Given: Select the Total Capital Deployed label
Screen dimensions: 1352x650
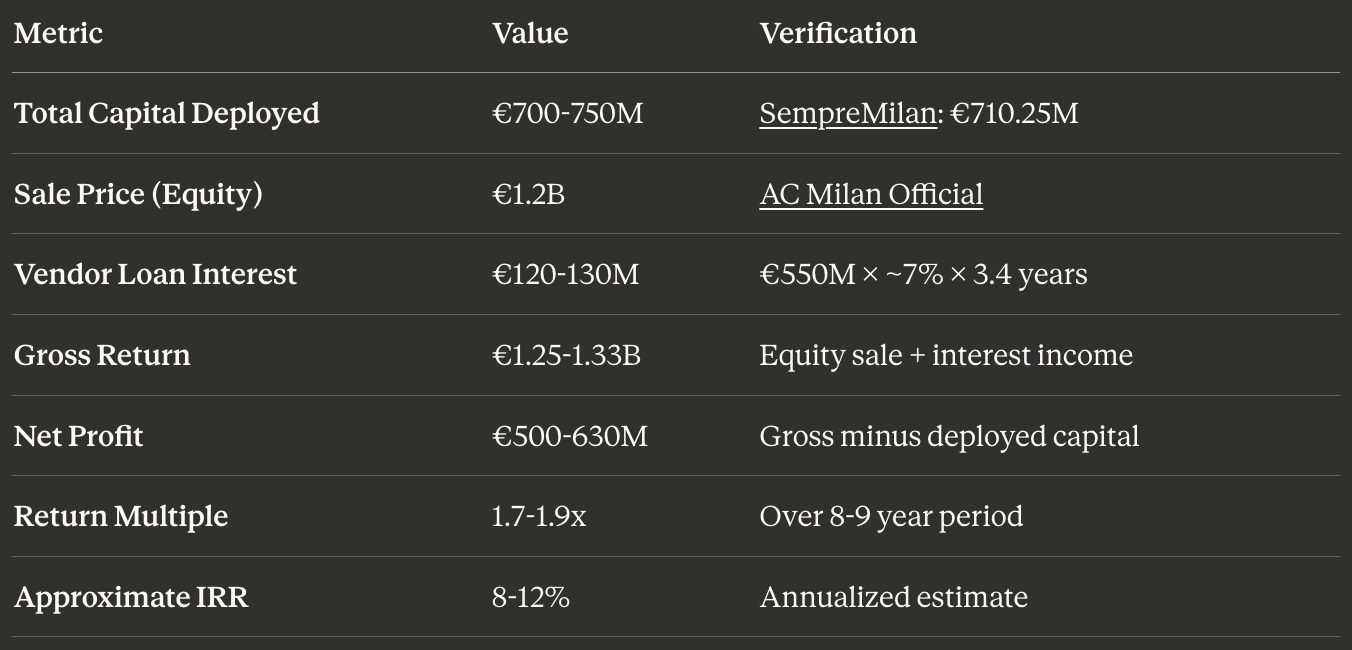Looking at the screenshot, I should (167, 114).
